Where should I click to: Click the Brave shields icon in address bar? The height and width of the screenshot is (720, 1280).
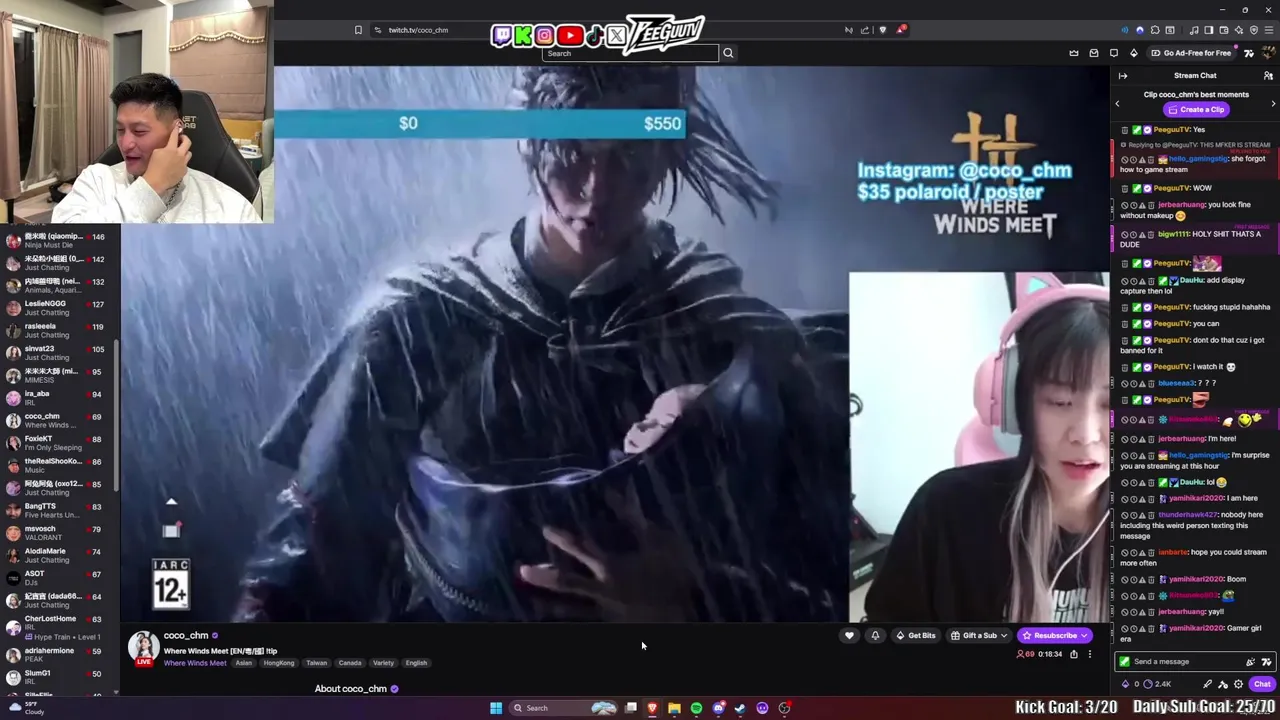(x=882, y=30)
